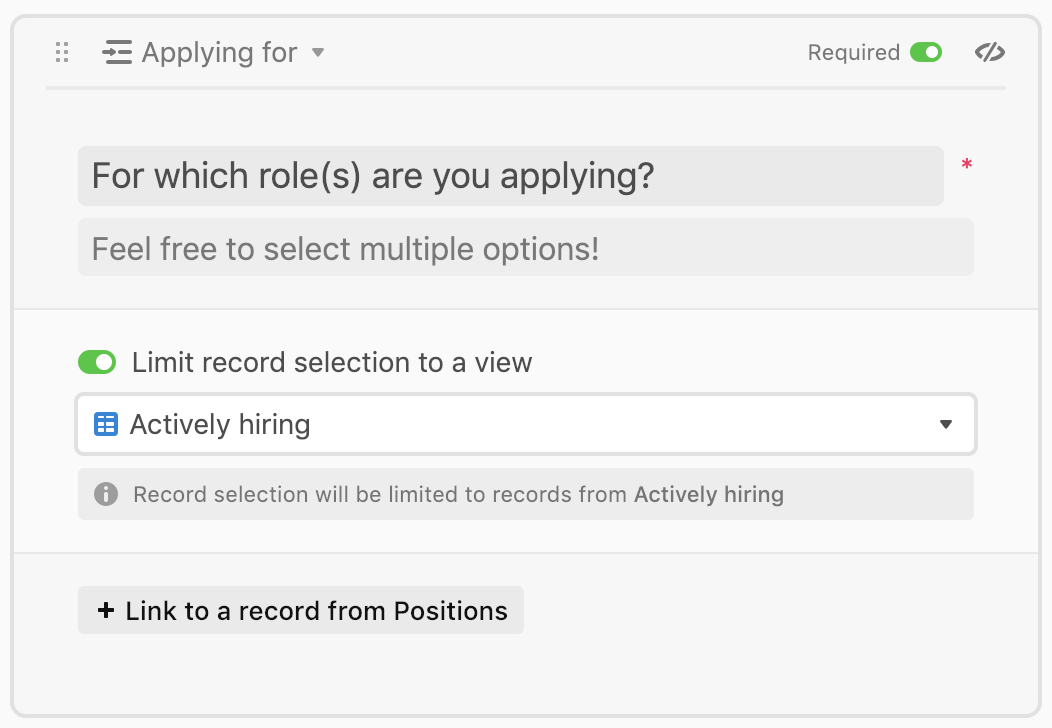Image resolution: width=1052 pixels, height=728 pixels.
Task: Click the Required label text
Action: 853,52
